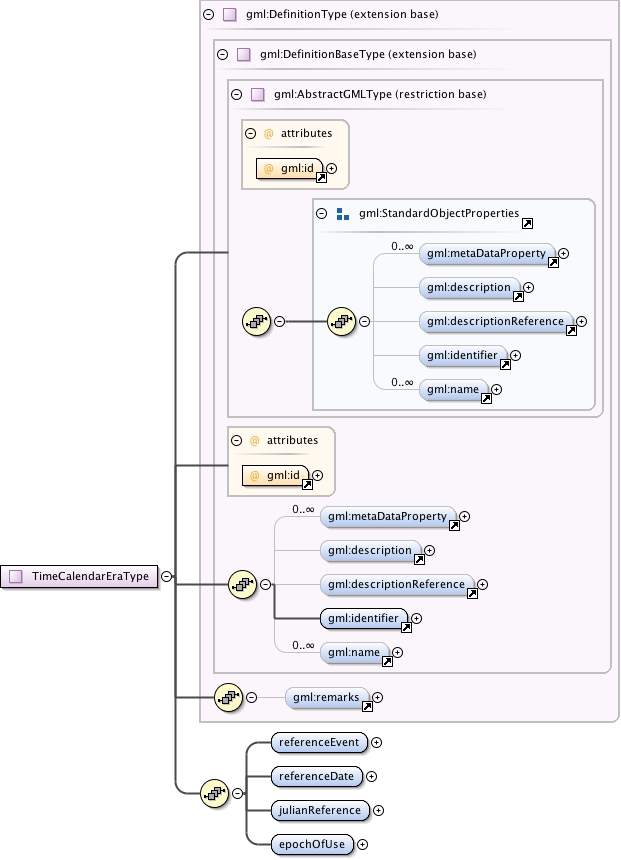Expand gml:metaDataProperty in gml:StandardObjectProperties group
The height and width of the screenshot is (860, 621).
pyautogui.click(x=563, y=254)
